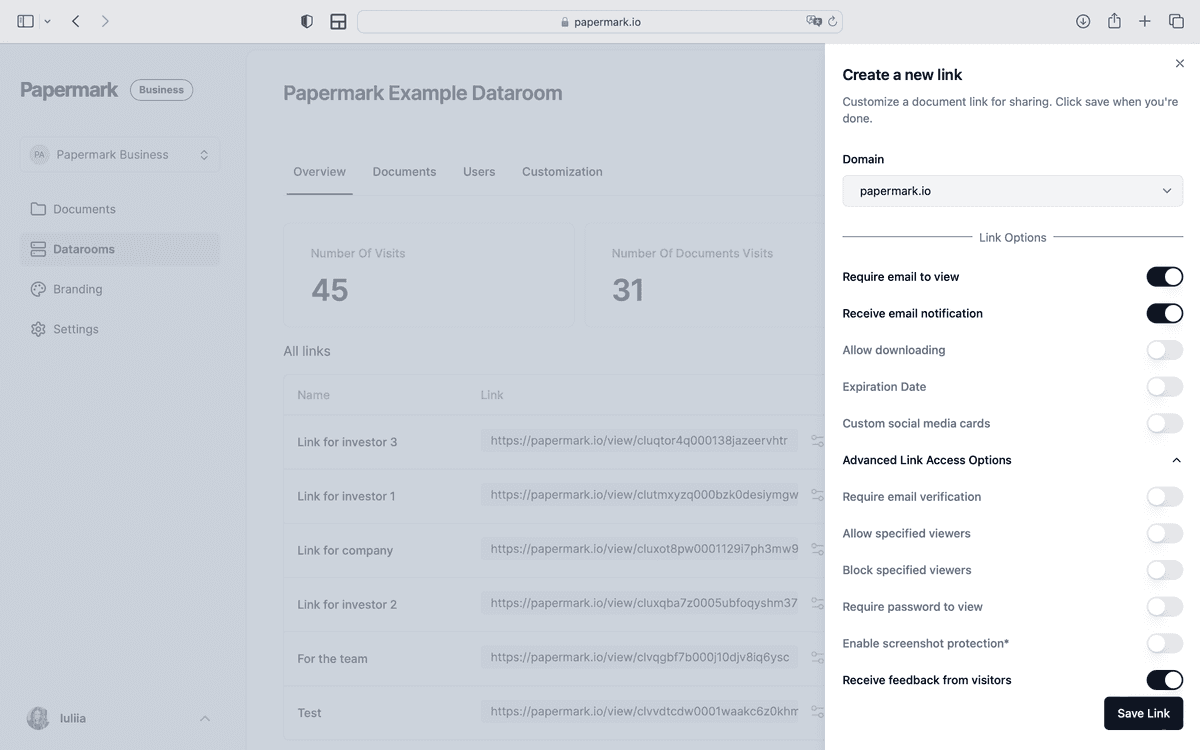Image resolution: width=1200 pixels, height=750 pixels.
Task: Click the shield icon in the browser toolbar
Action: tap(306, 20)
